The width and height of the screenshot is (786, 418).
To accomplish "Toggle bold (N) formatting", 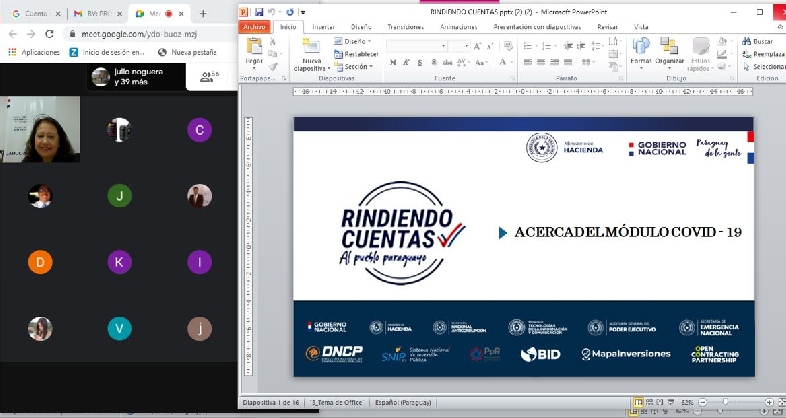I will coord(393,62).
